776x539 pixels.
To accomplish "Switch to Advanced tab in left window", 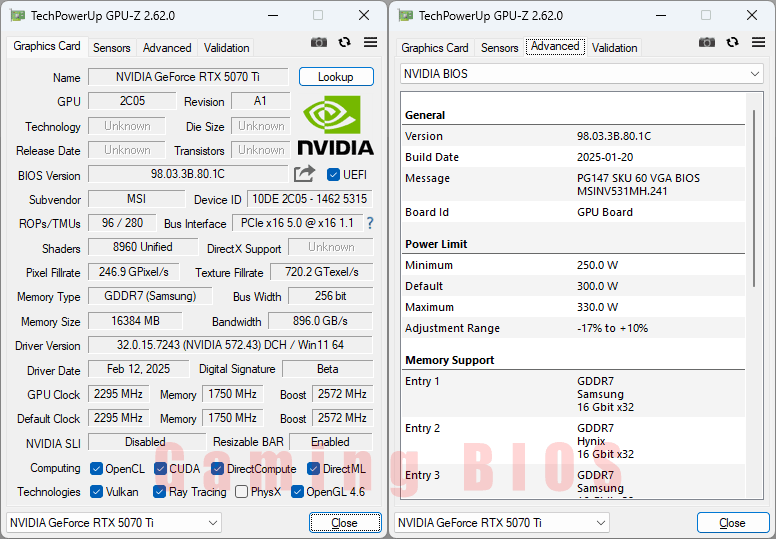I will click(x=167, y=48).
